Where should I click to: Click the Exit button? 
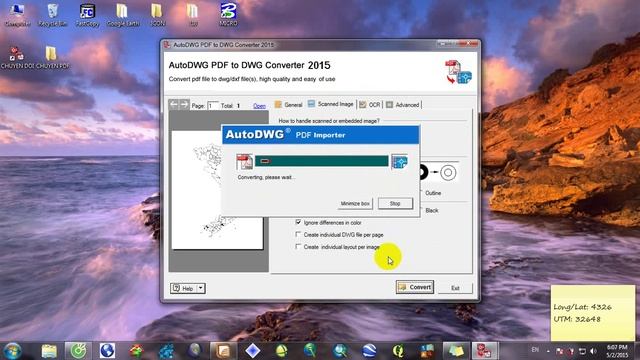(456, 288)
